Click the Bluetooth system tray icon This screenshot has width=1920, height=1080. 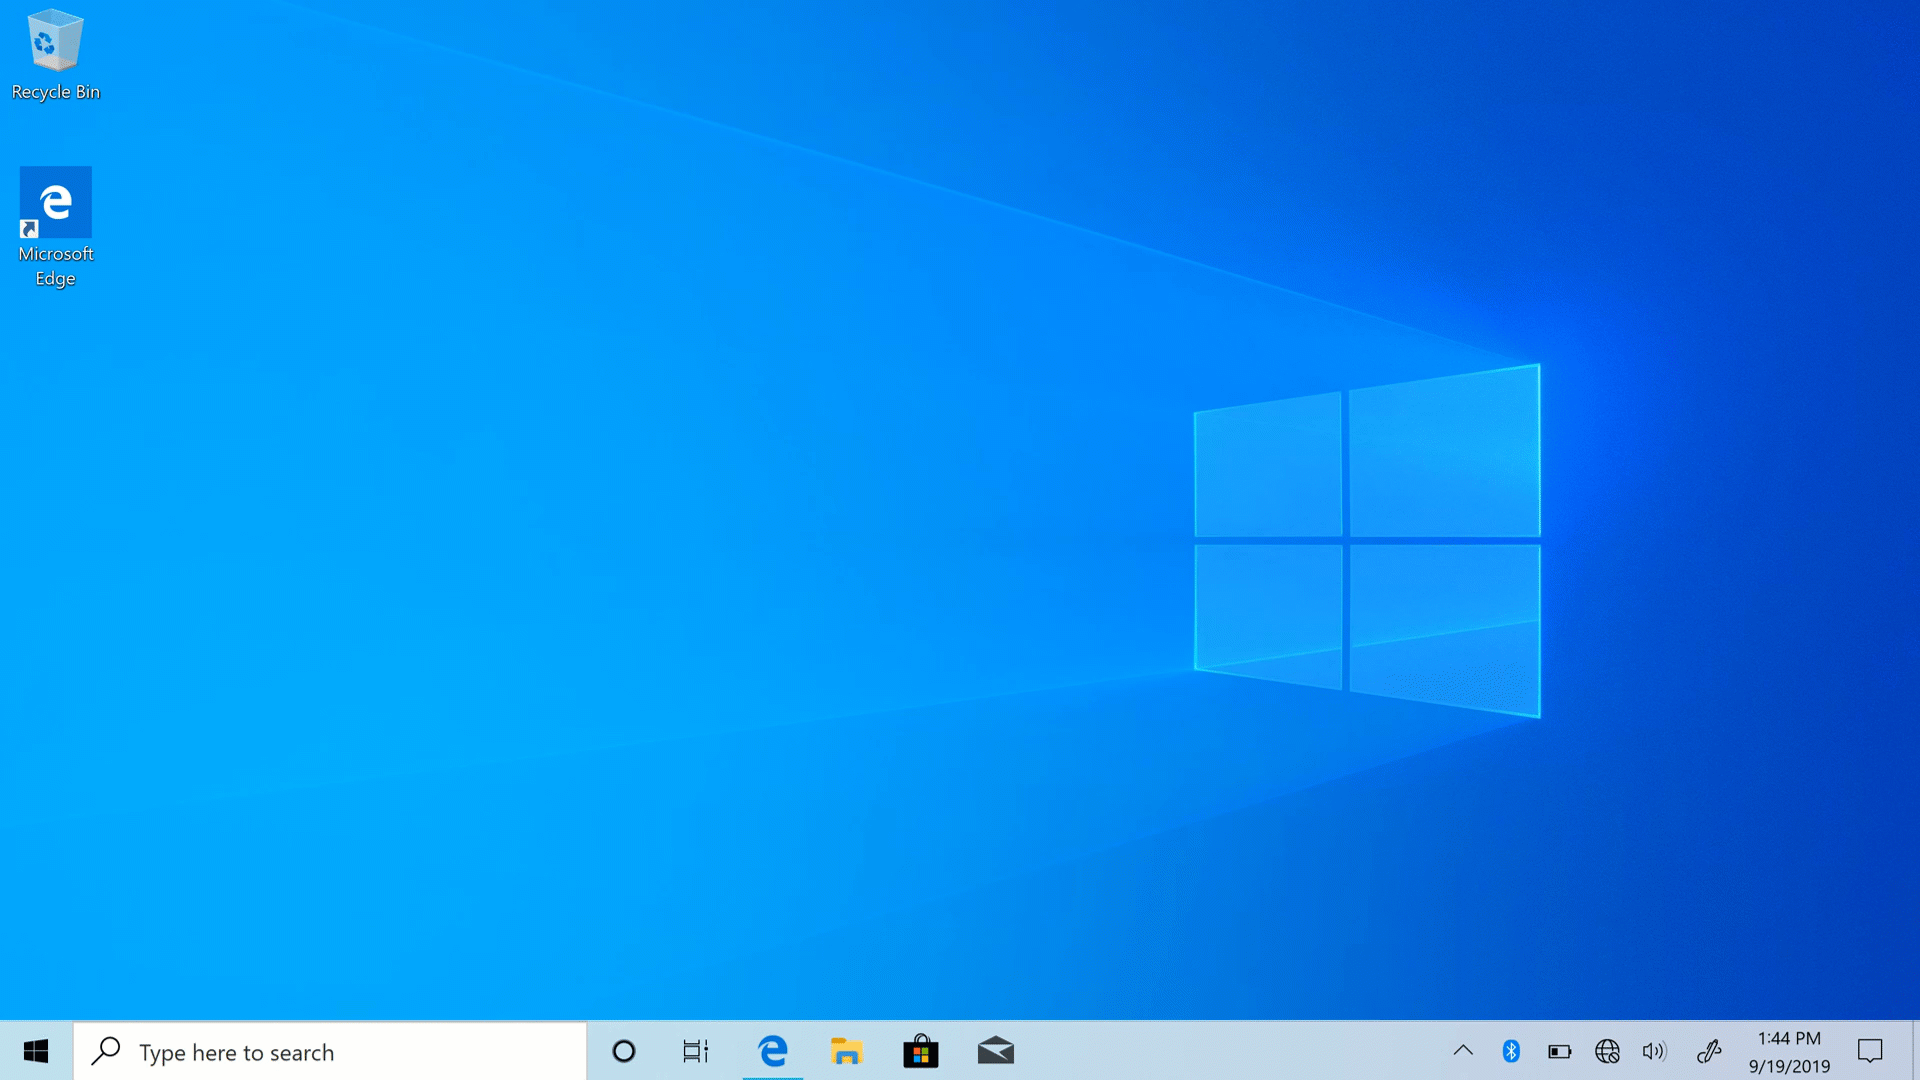(1510, 1051)
